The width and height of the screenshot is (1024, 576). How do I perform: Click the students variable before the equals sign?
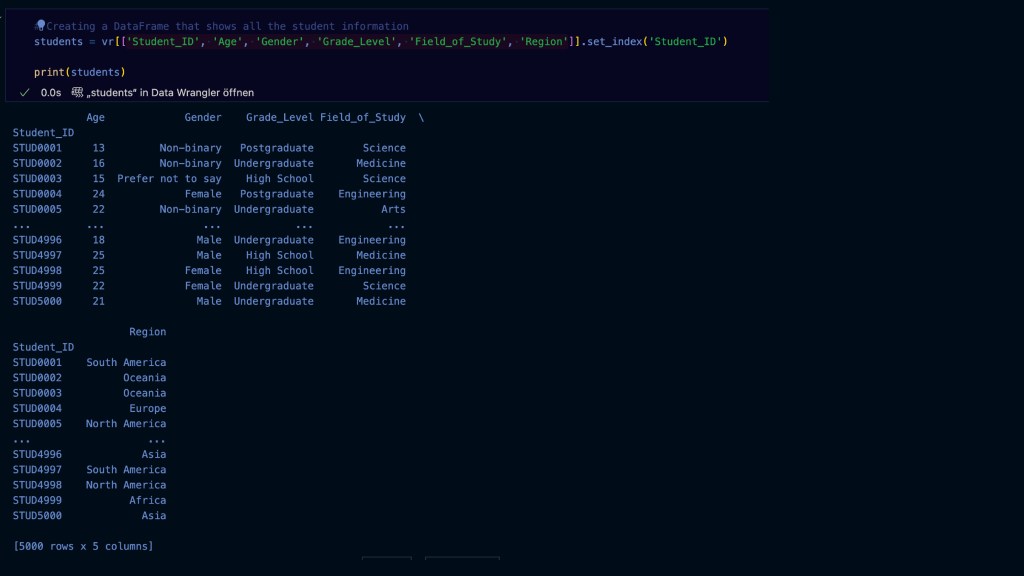coord(58,42)
